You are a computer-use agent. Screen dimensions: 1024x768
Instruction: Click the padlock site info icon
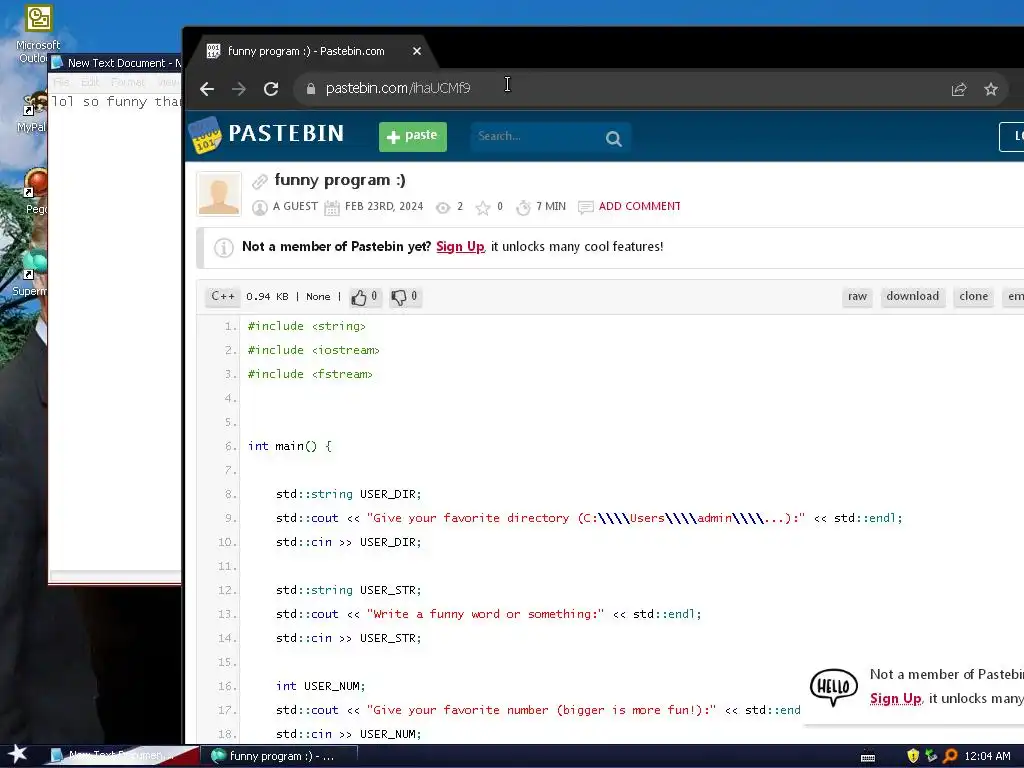[x=311, y=89]
